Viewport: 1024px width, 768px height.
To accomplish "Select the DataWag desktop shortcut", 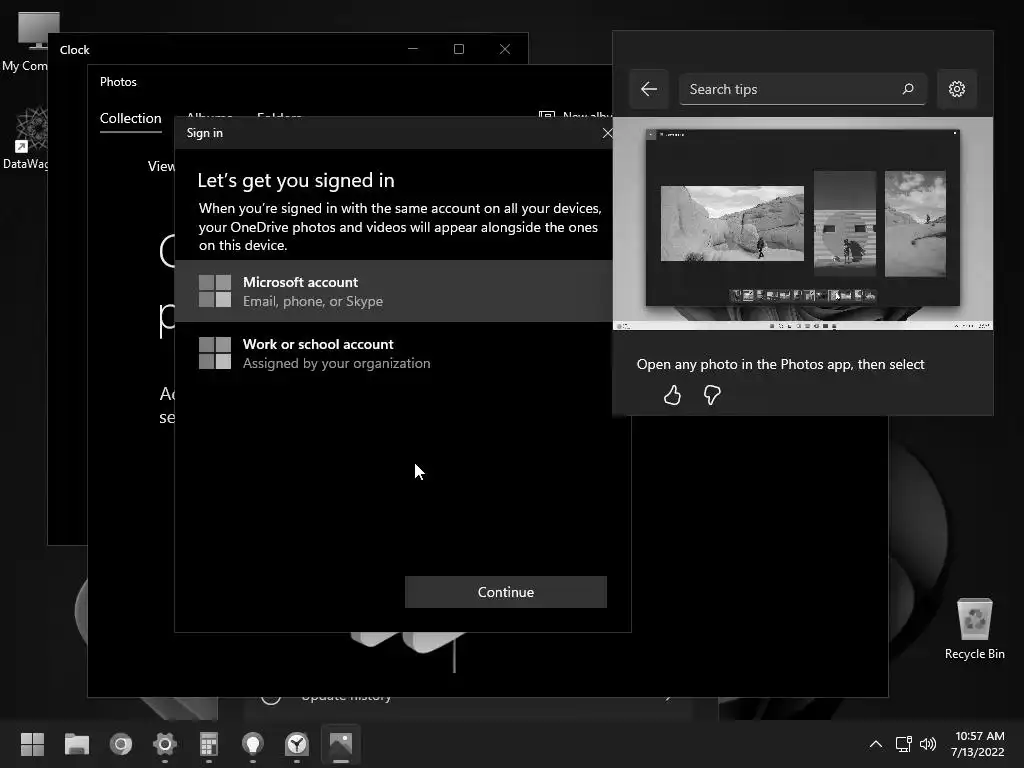I will point(25,138).
